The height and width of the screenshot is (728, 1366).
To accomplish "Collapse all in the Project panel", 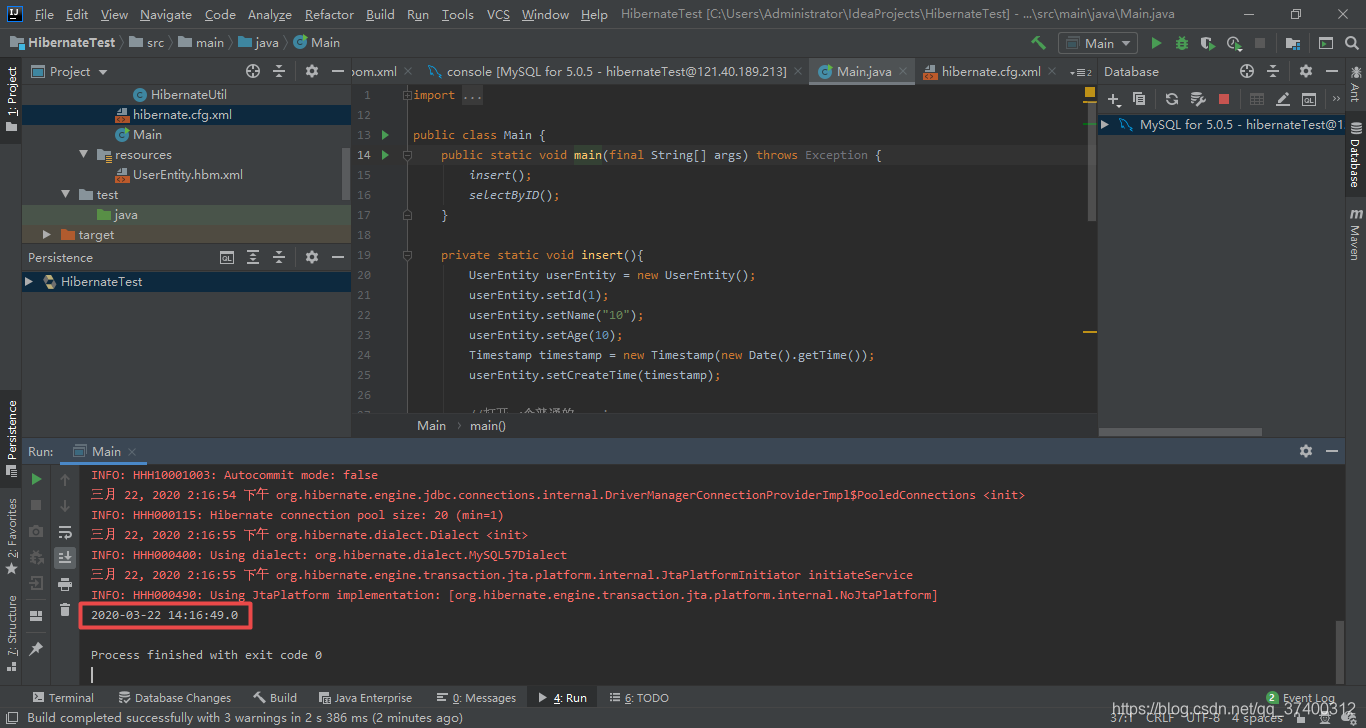I will 279,71.
